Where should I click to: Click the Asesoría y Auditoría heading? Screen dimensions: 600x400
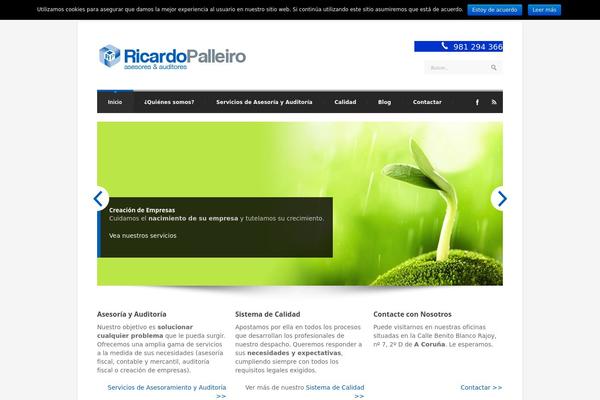tap(132, 314)
